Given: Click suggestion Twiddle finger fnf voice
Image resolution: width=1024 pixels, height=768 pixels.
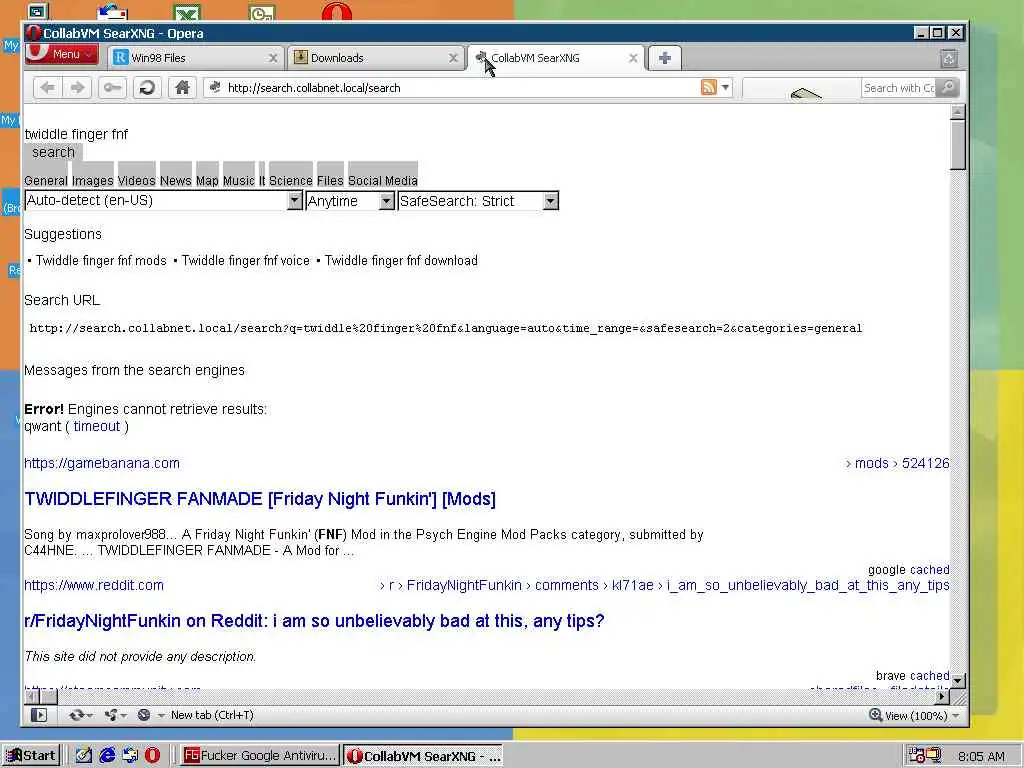Looking at the screenshot, I should [246, 261].
